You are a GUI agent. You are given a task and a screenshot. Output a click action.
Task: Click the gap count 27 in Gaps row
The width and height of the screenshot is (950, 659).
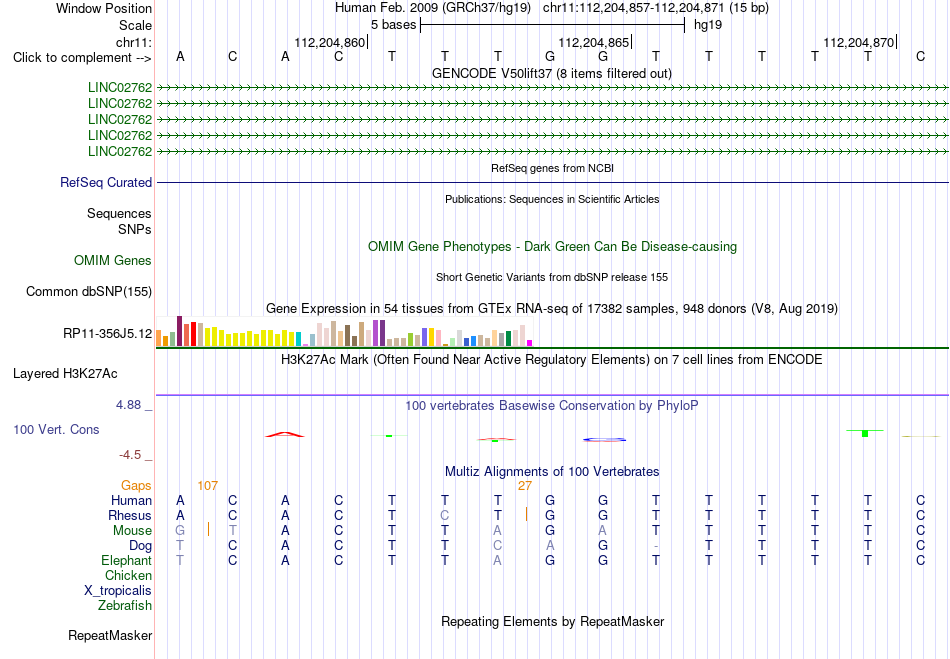(525, 486)
